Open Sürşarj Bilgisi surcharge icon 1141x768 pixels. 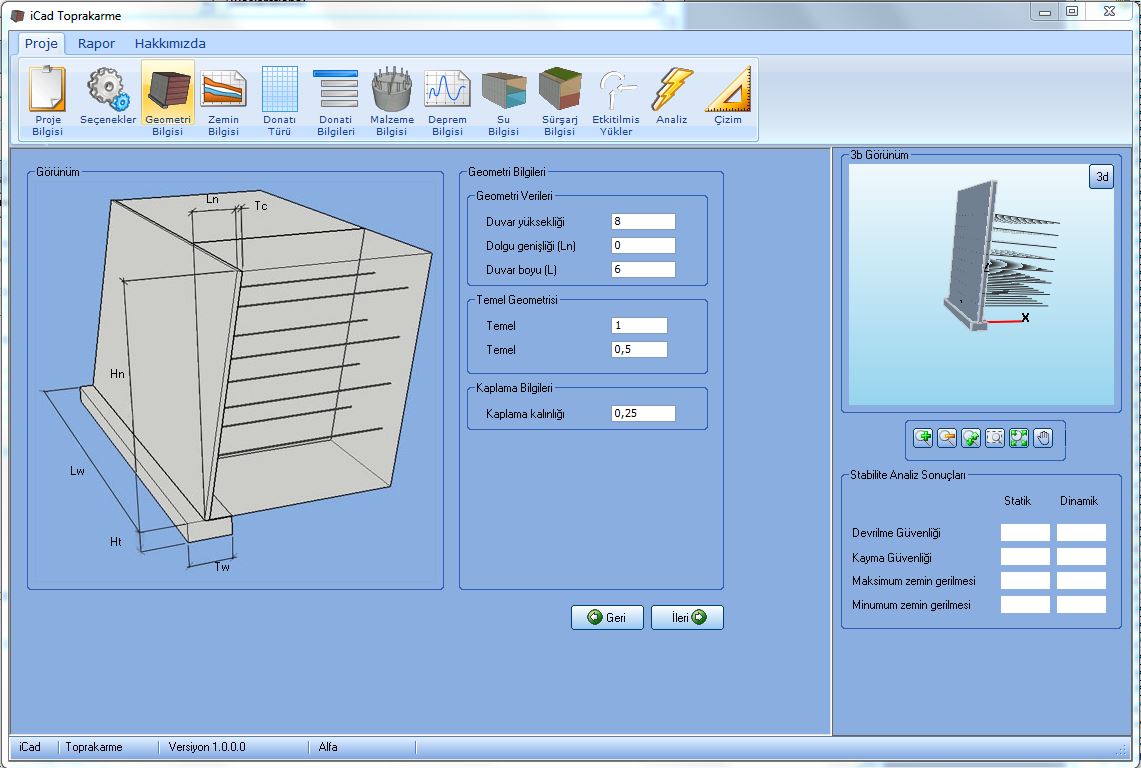(x=560, y=100)
